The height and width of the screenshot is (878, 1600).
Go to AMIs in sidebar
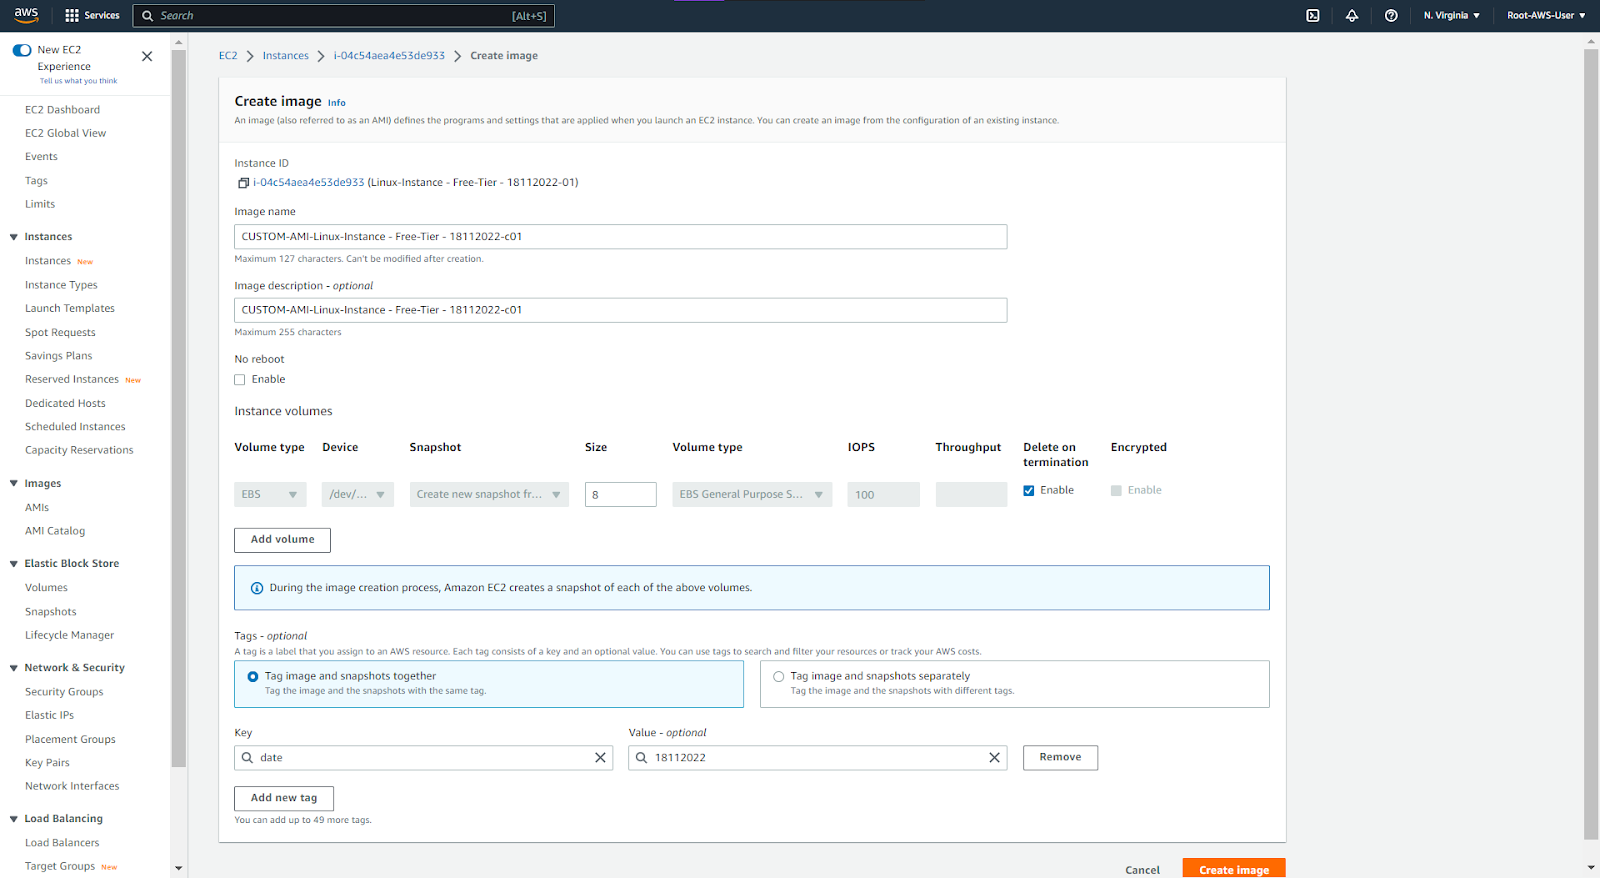pos(37,508)
